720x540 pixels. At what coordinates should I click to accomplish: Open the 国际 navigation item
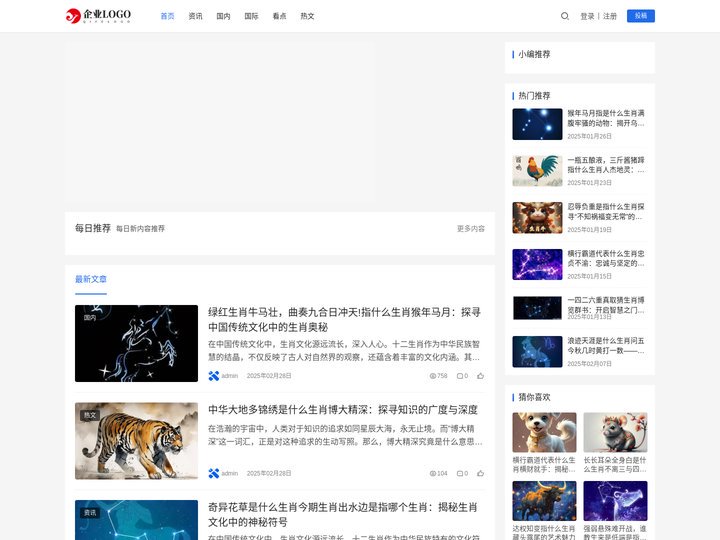[252, 16]
